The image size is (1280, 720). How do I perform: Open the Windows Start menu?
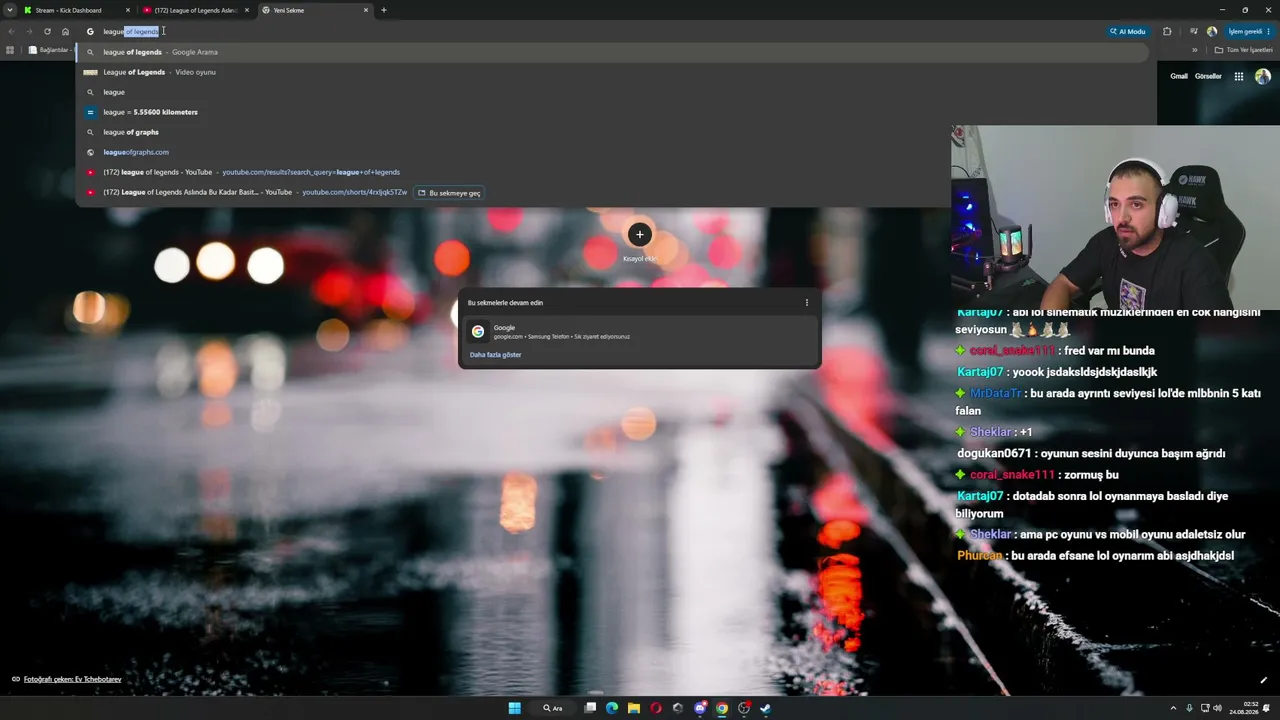tap(514, 708)
